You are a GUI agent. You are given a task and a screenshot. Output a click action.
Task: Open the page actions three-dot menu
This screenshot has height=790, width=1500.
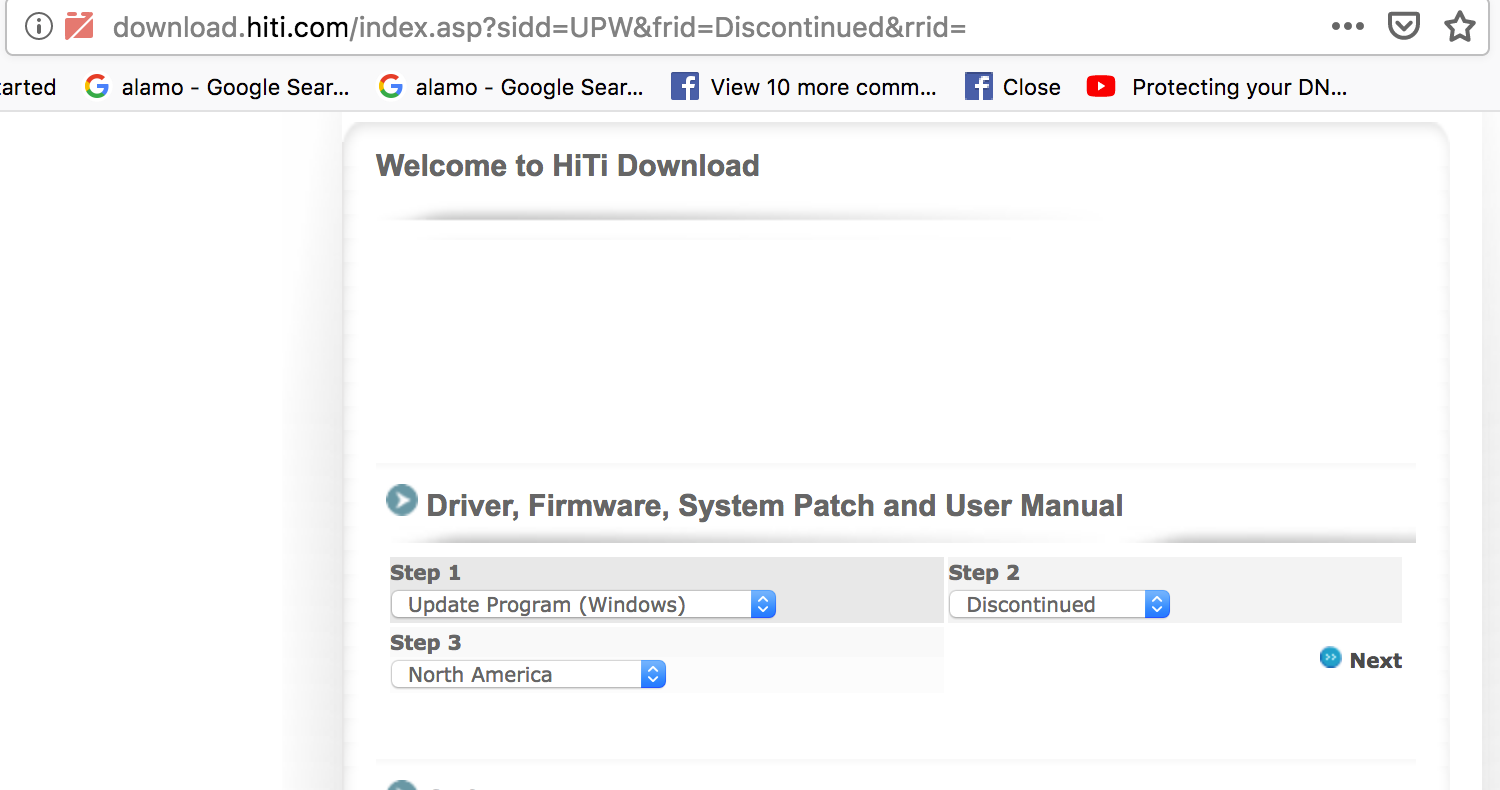1348,26
